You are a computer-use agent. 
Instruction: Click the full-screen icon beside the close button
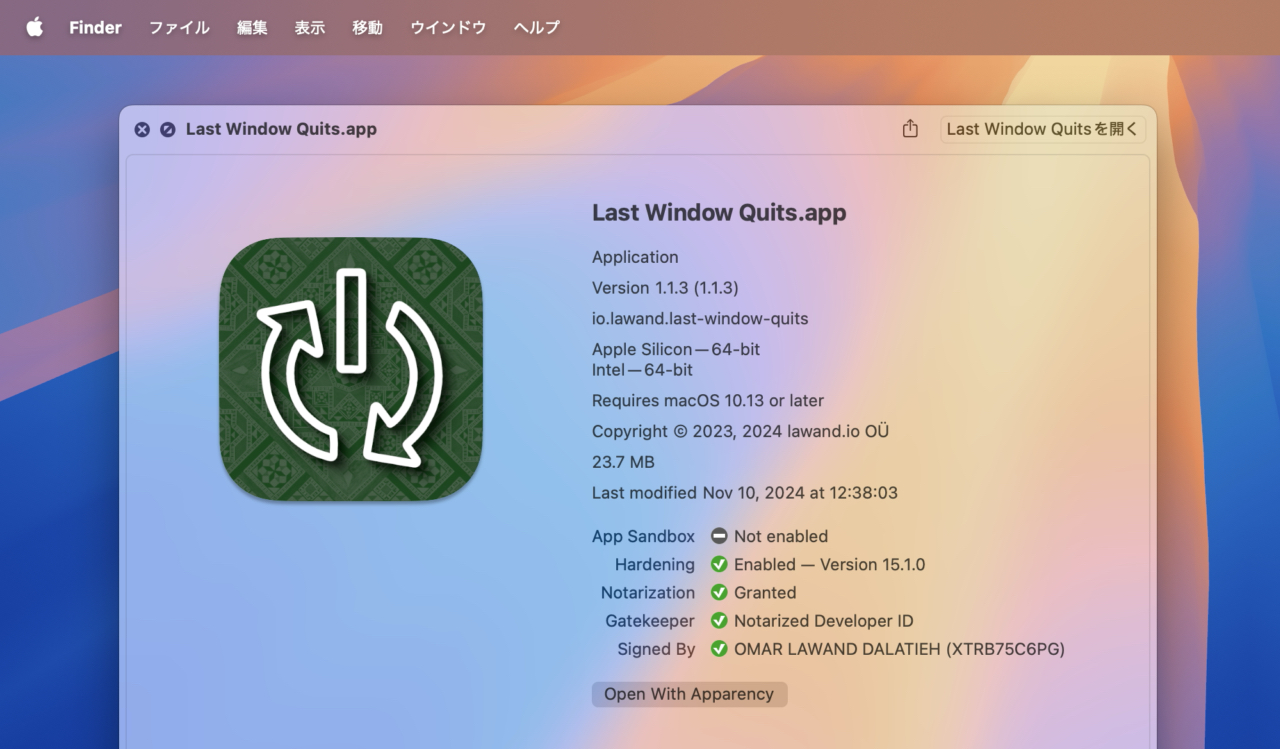[168, 129]
